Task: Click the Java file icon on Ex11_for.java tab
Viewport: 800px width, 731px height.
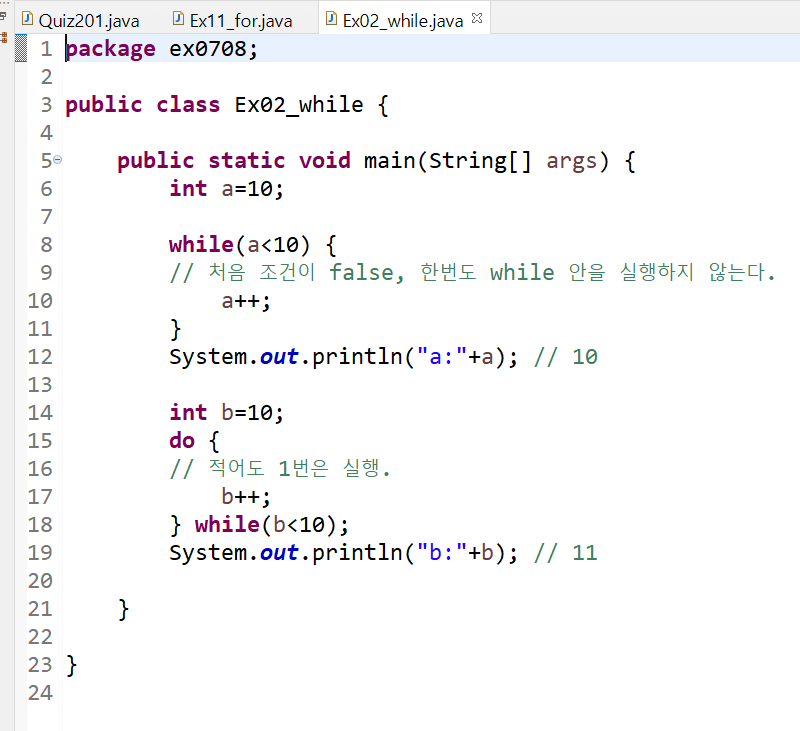Action: click(178, 19)
